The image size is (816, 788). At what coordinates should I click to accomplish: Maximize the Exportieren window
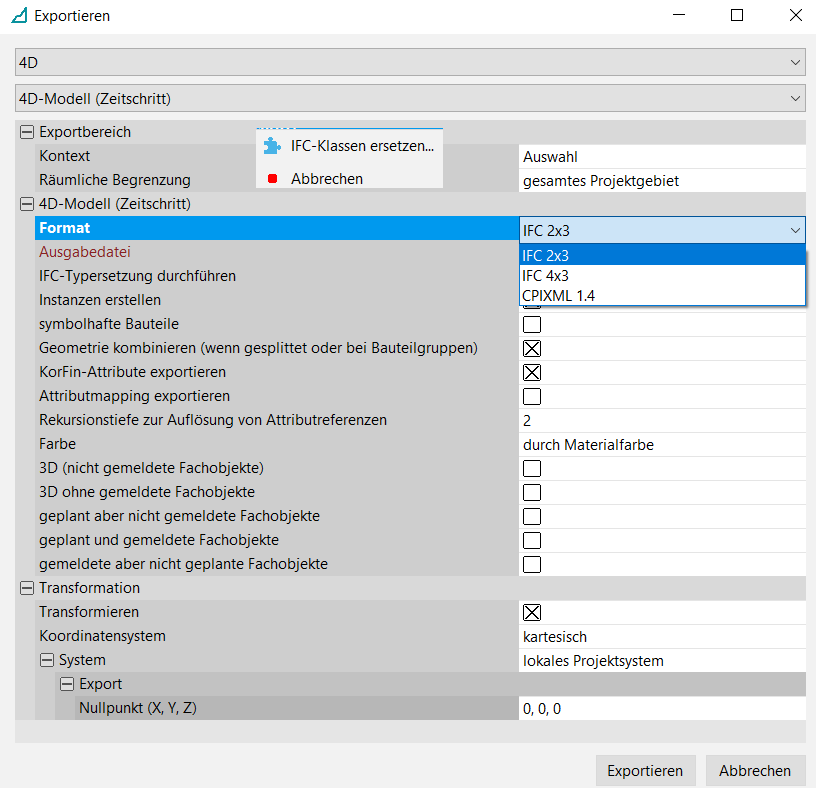[737, 16]
